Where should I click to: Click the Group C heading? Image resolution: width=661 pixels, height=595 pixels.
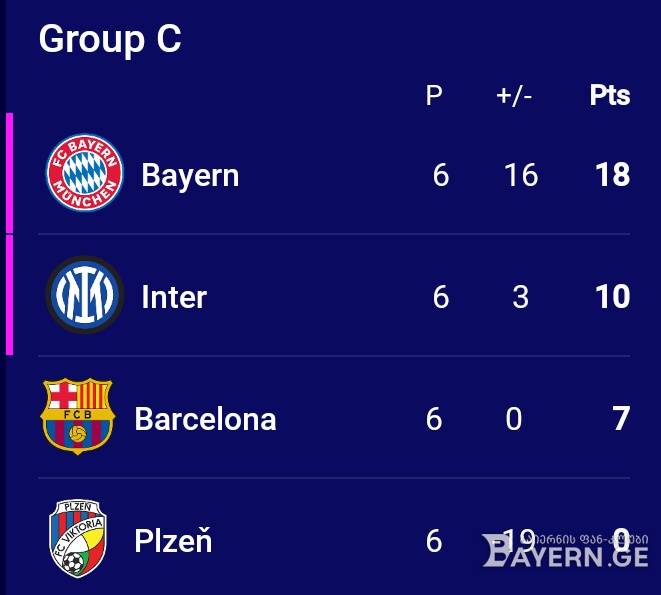click(110, 39)
